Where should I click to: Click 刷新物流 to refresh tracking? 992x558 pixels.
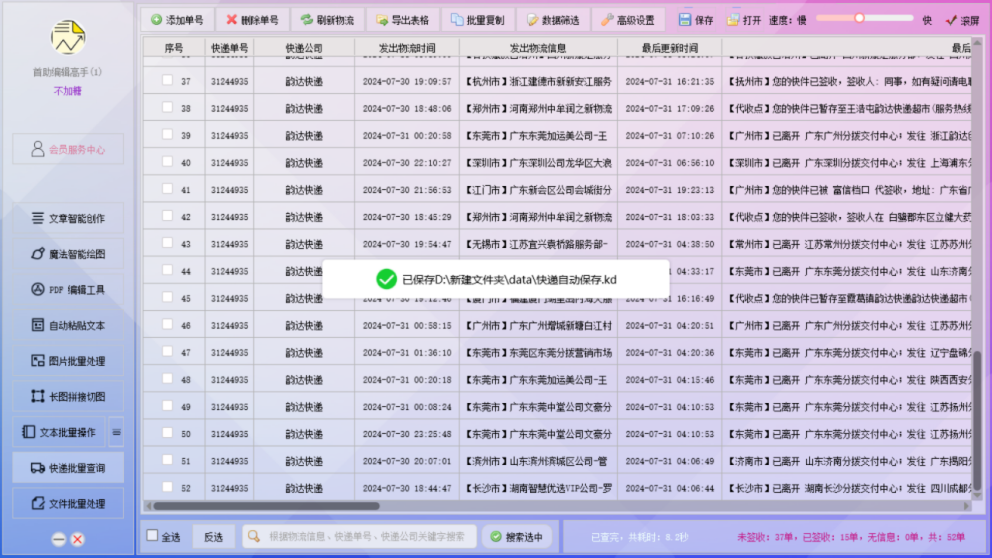[327, 20]
